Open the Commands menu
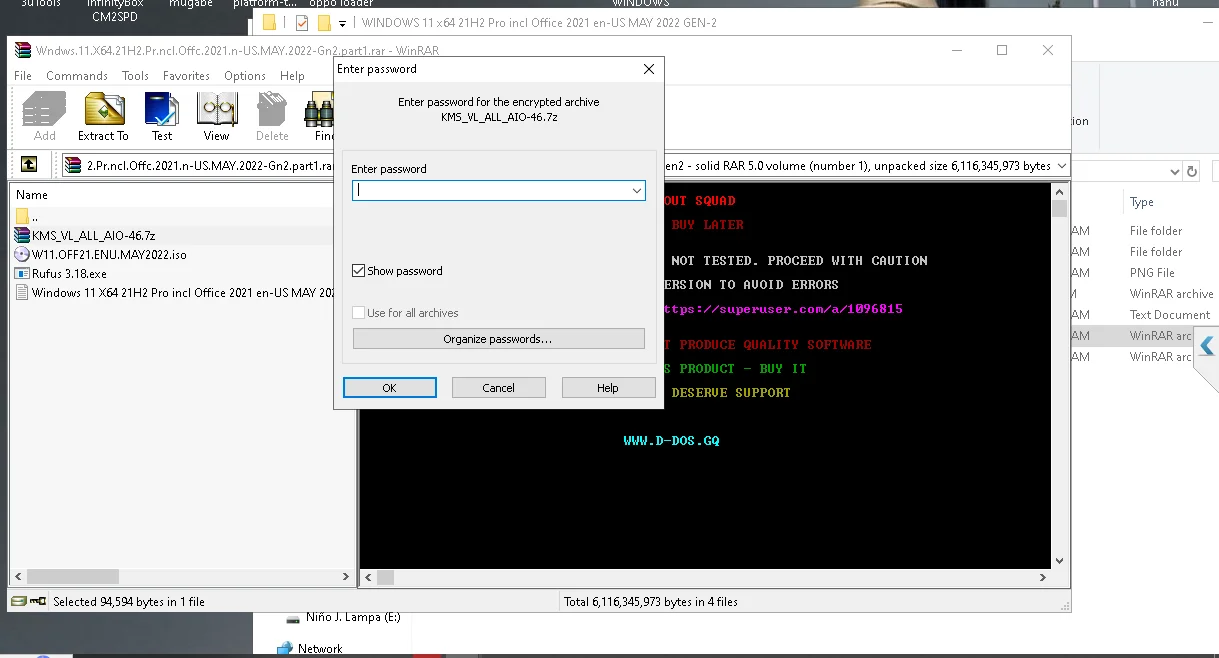 tap(77, 76)
